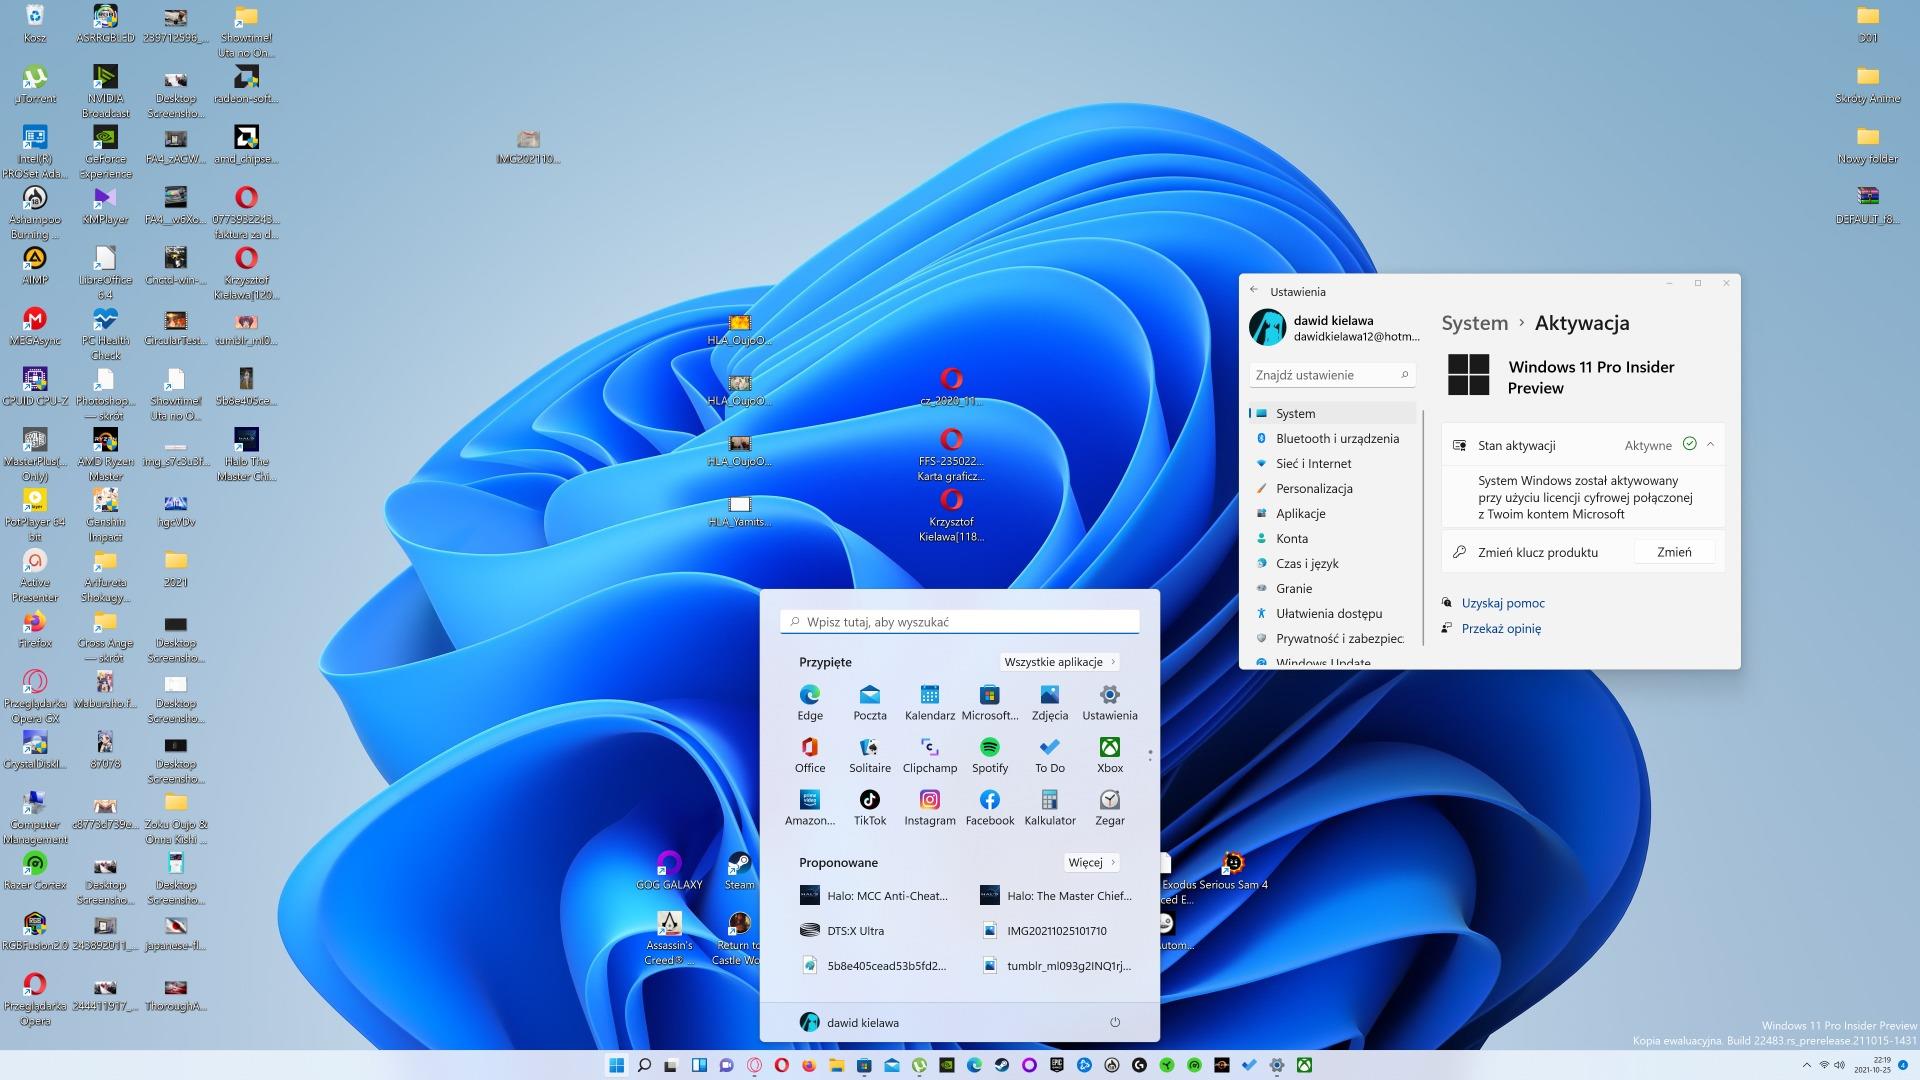Select the NVIDIA Broadcast desktop icon
This screenshot has width=1920, height=1080.
click(105, 92)
